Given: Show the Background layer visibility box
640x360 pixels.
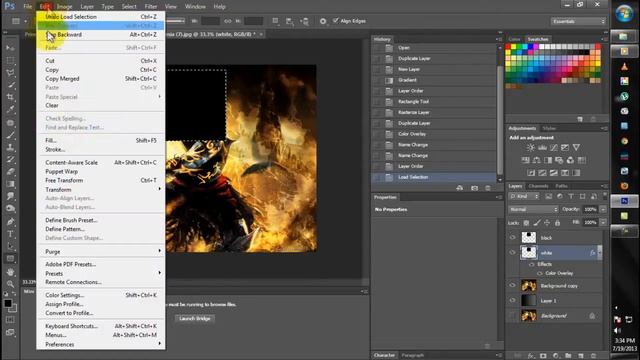Looking at the screenshot, I should [513, 316].
